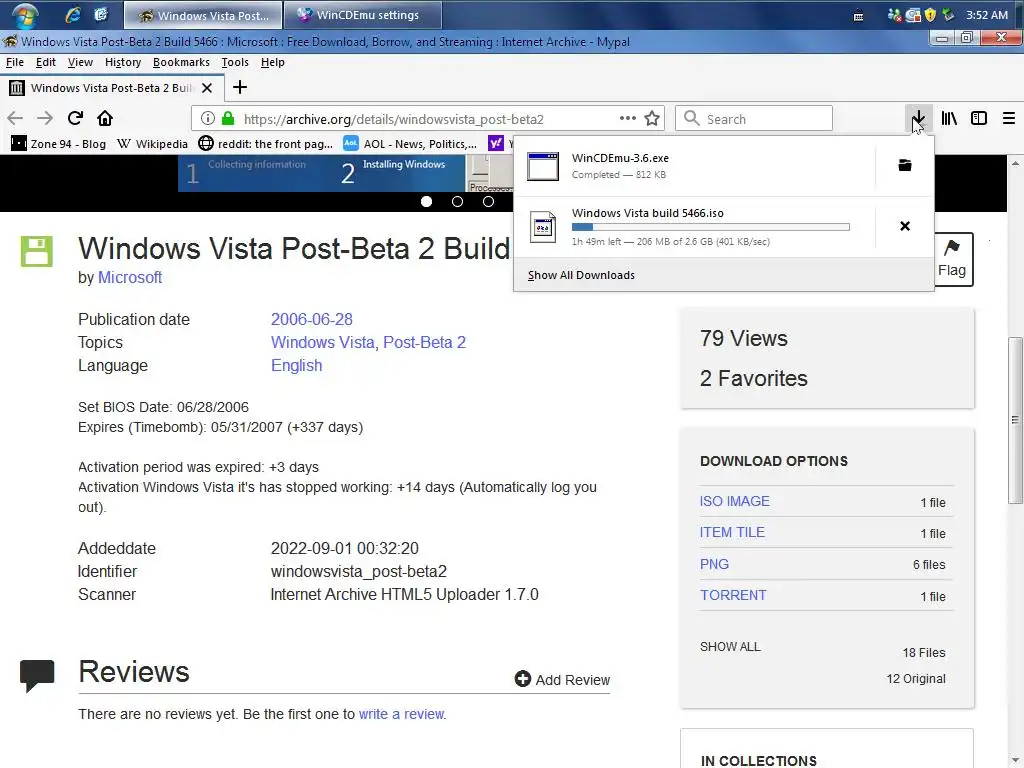
Task: Reload the current page
Action: coord(75,118)
